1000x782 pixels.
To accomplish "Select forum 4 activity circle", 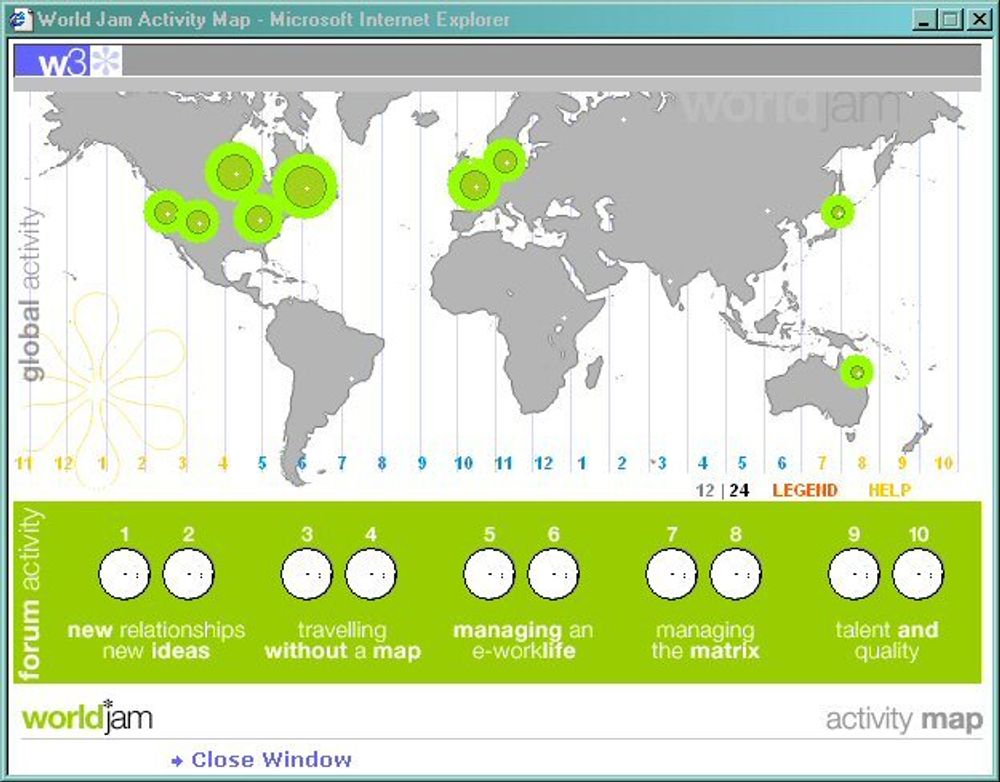I will point(371,574).
